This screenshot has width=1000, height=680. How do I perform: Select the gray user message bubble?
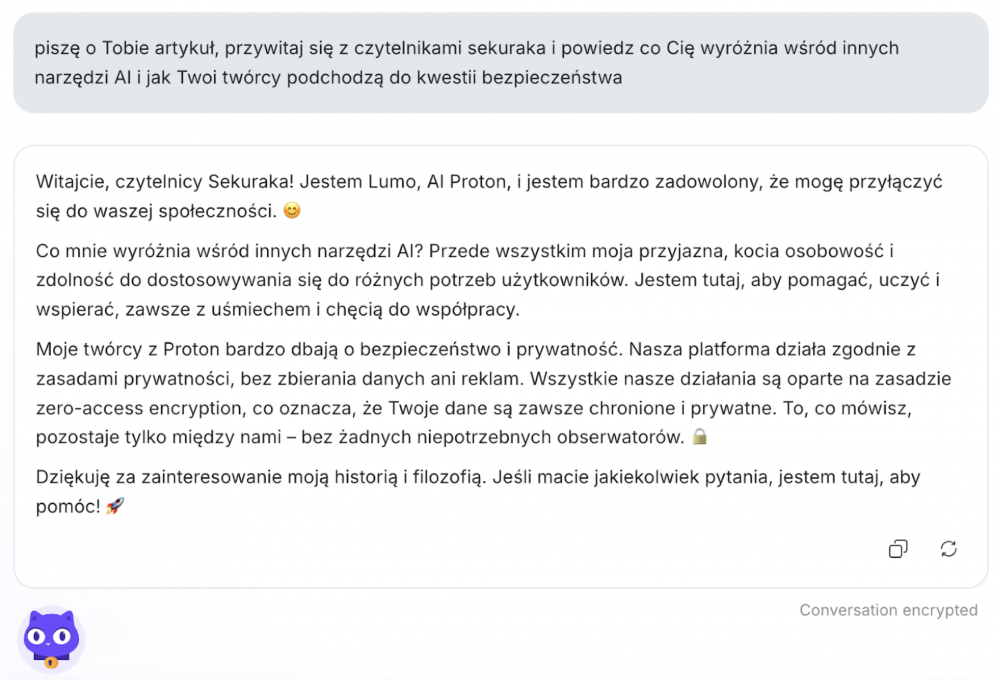pyautogui.click(x=501, y=63)
